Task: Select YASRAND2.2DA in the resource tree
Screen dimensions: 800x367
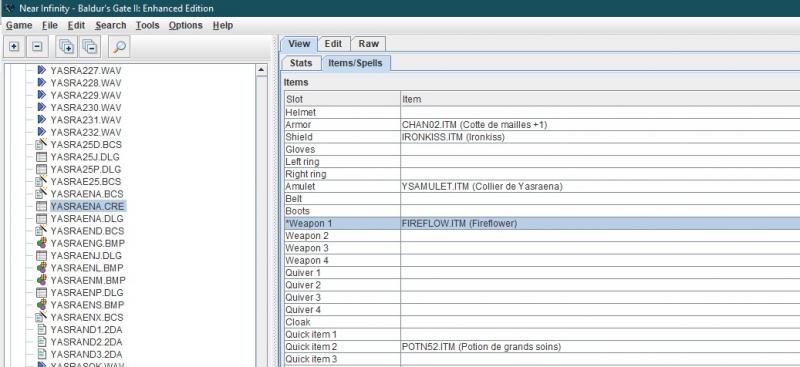Action: tap(86, 341)
